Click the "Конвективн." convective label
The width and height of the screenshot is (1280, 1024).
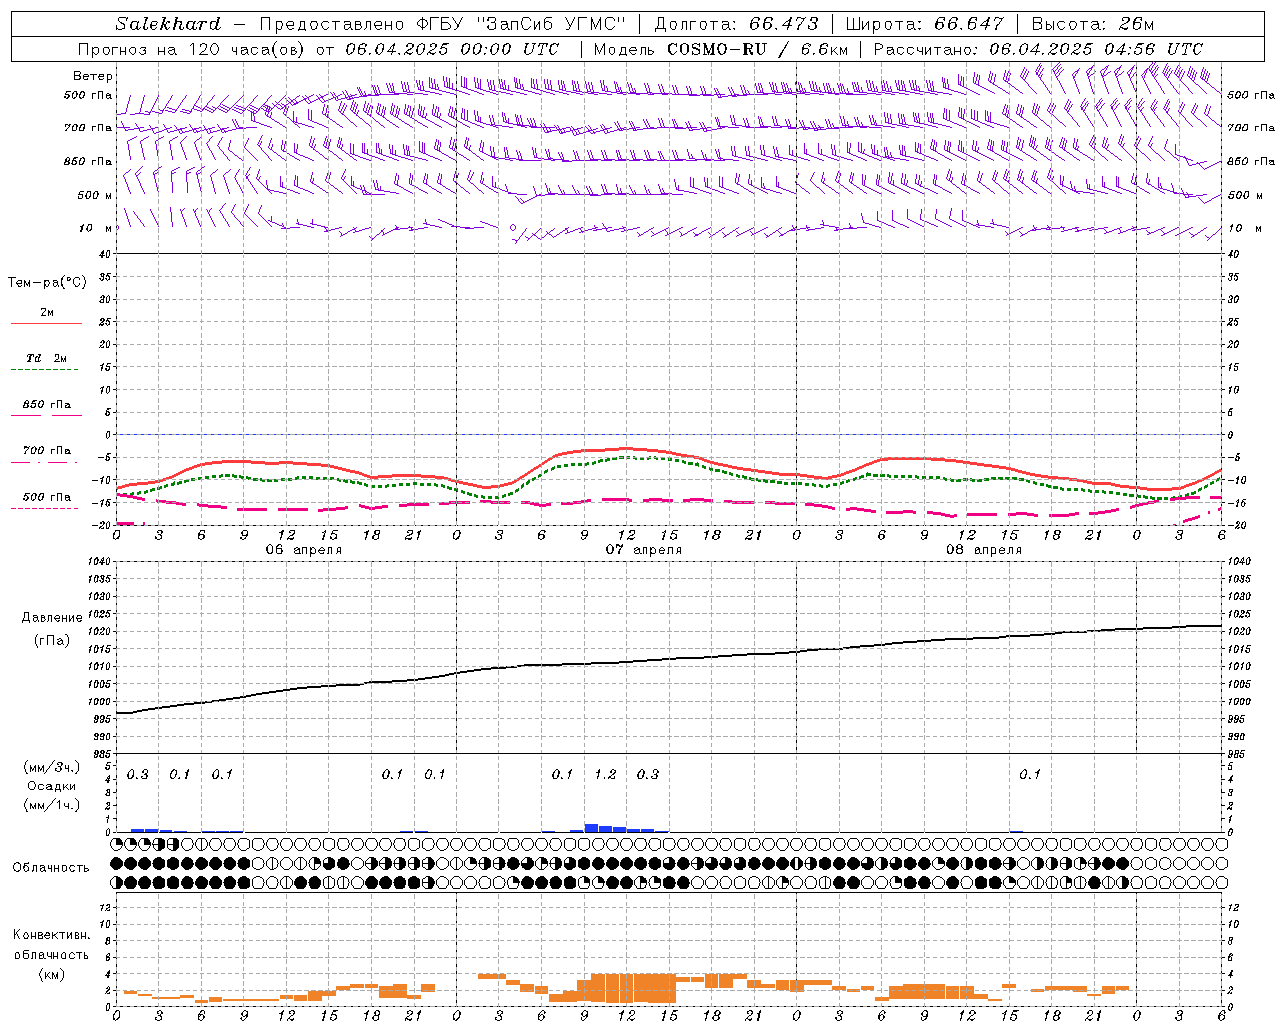click(51, 935)
